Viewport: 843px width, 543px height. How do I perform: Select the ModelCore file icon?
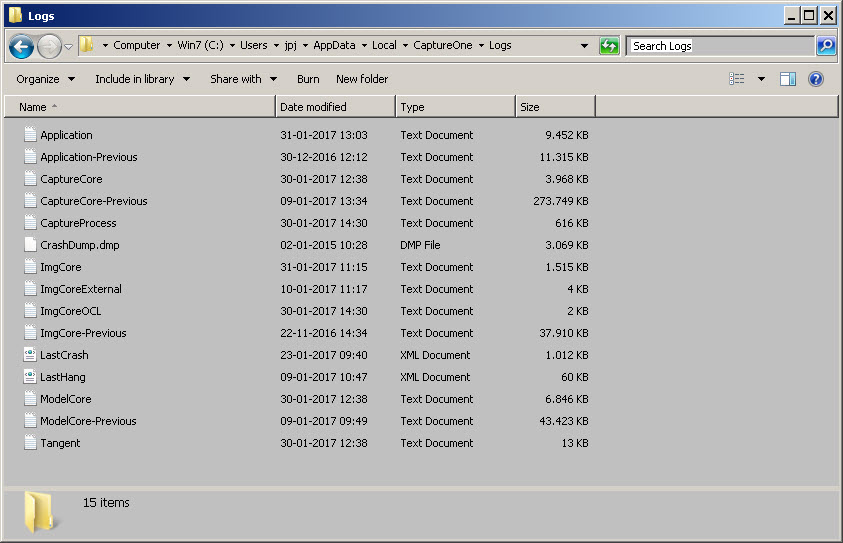pos(30,399)
